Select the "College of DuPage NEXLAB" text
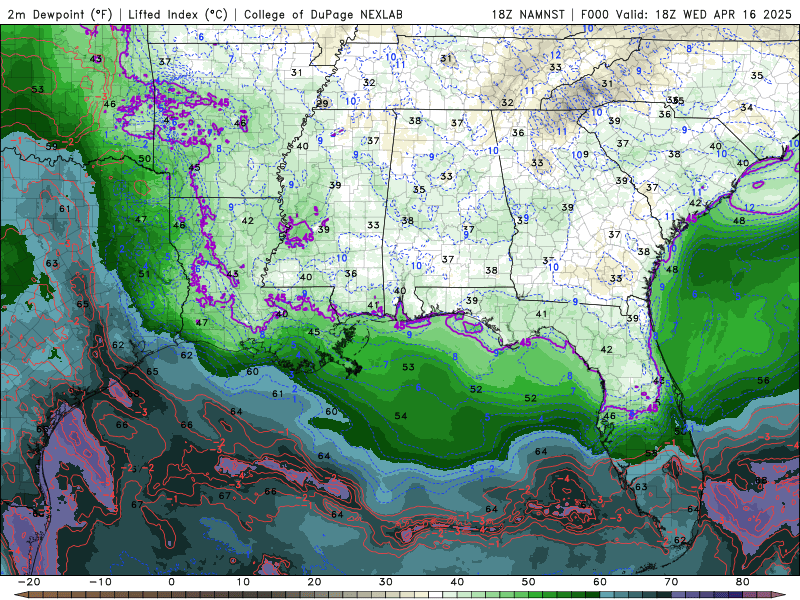The height and width of the screenshot is (600, 800). click(x=323, y=14)
